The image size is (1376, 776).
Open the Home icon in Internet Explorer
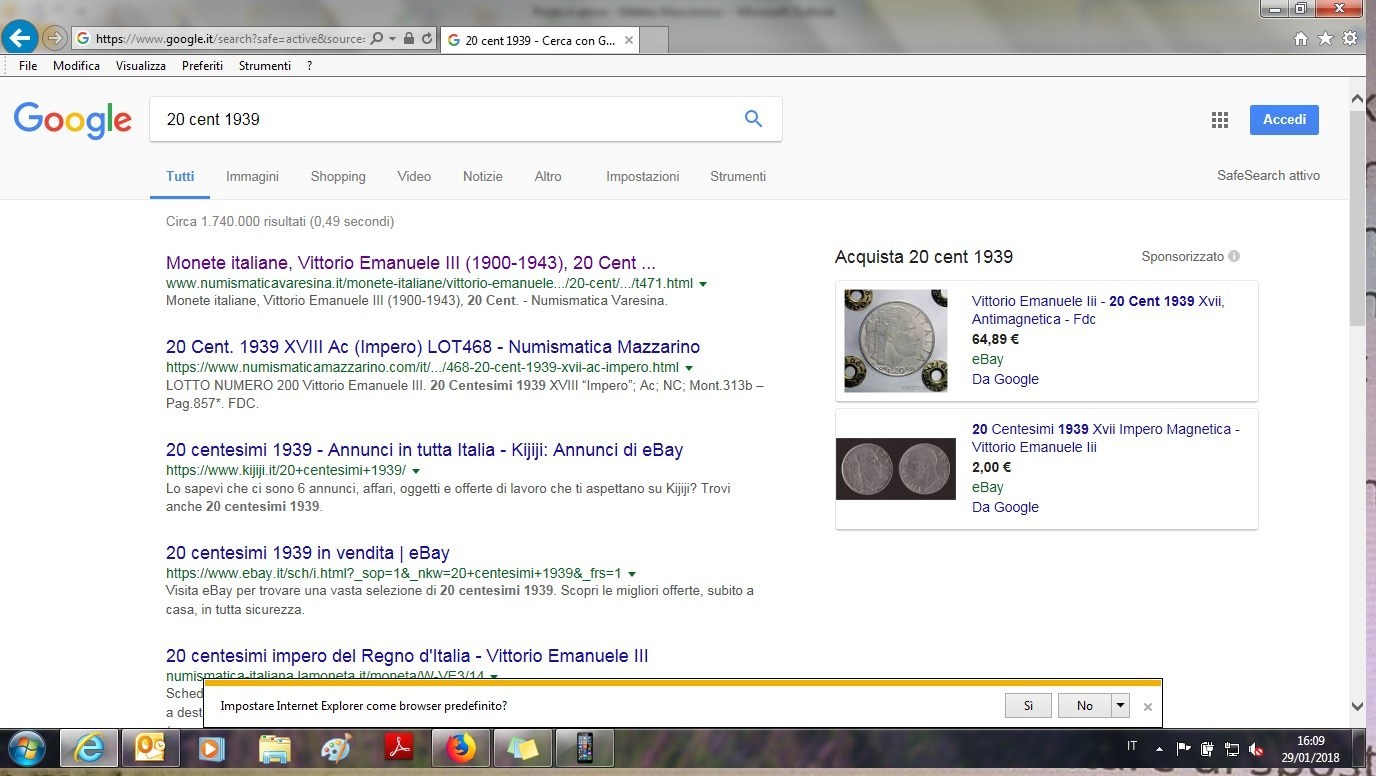[x=1301, y=39]
